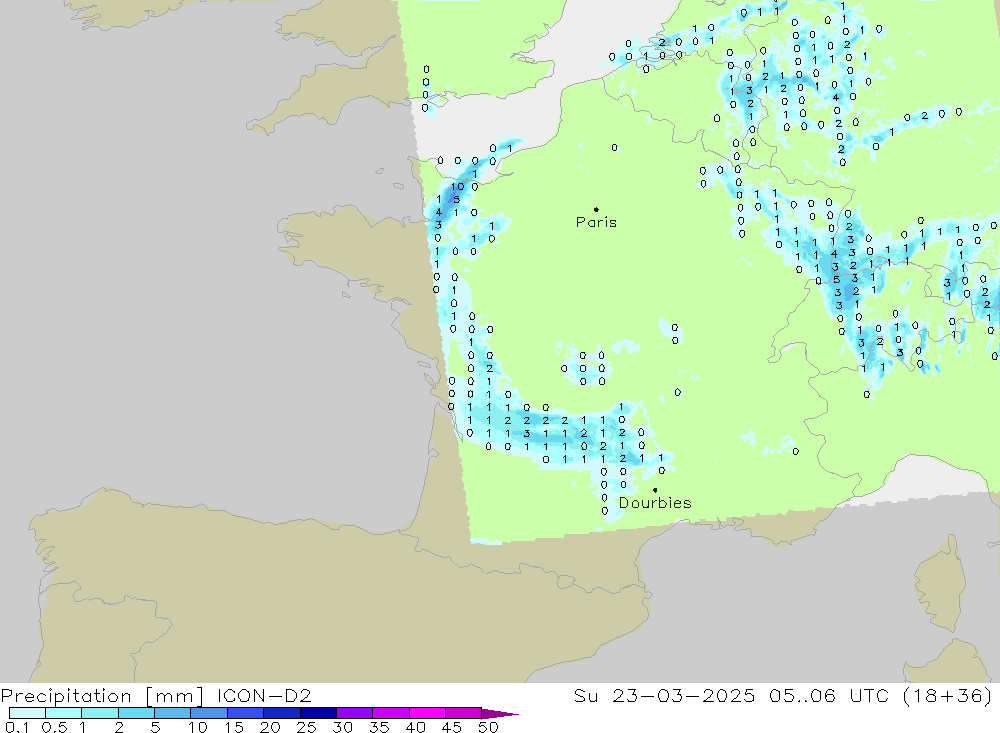This screenshot has width=1000, height=733.
Task: Click the '05..06 UTC' time text
Action: point(828,695)
